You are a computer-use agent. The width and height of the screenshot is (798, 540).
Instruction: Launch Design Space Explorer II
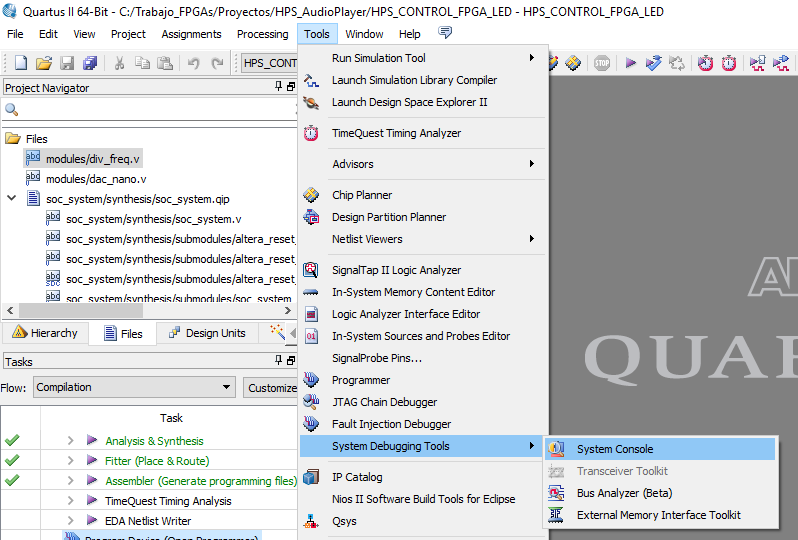[x=423, y=102]
